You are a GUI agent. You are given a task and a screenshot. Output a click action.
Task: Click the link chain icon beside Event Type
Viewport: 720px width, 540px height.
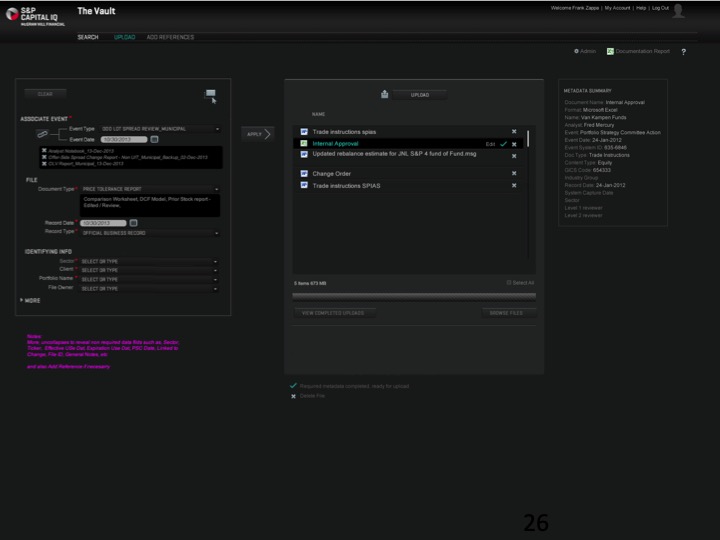[x=43, y=133]
